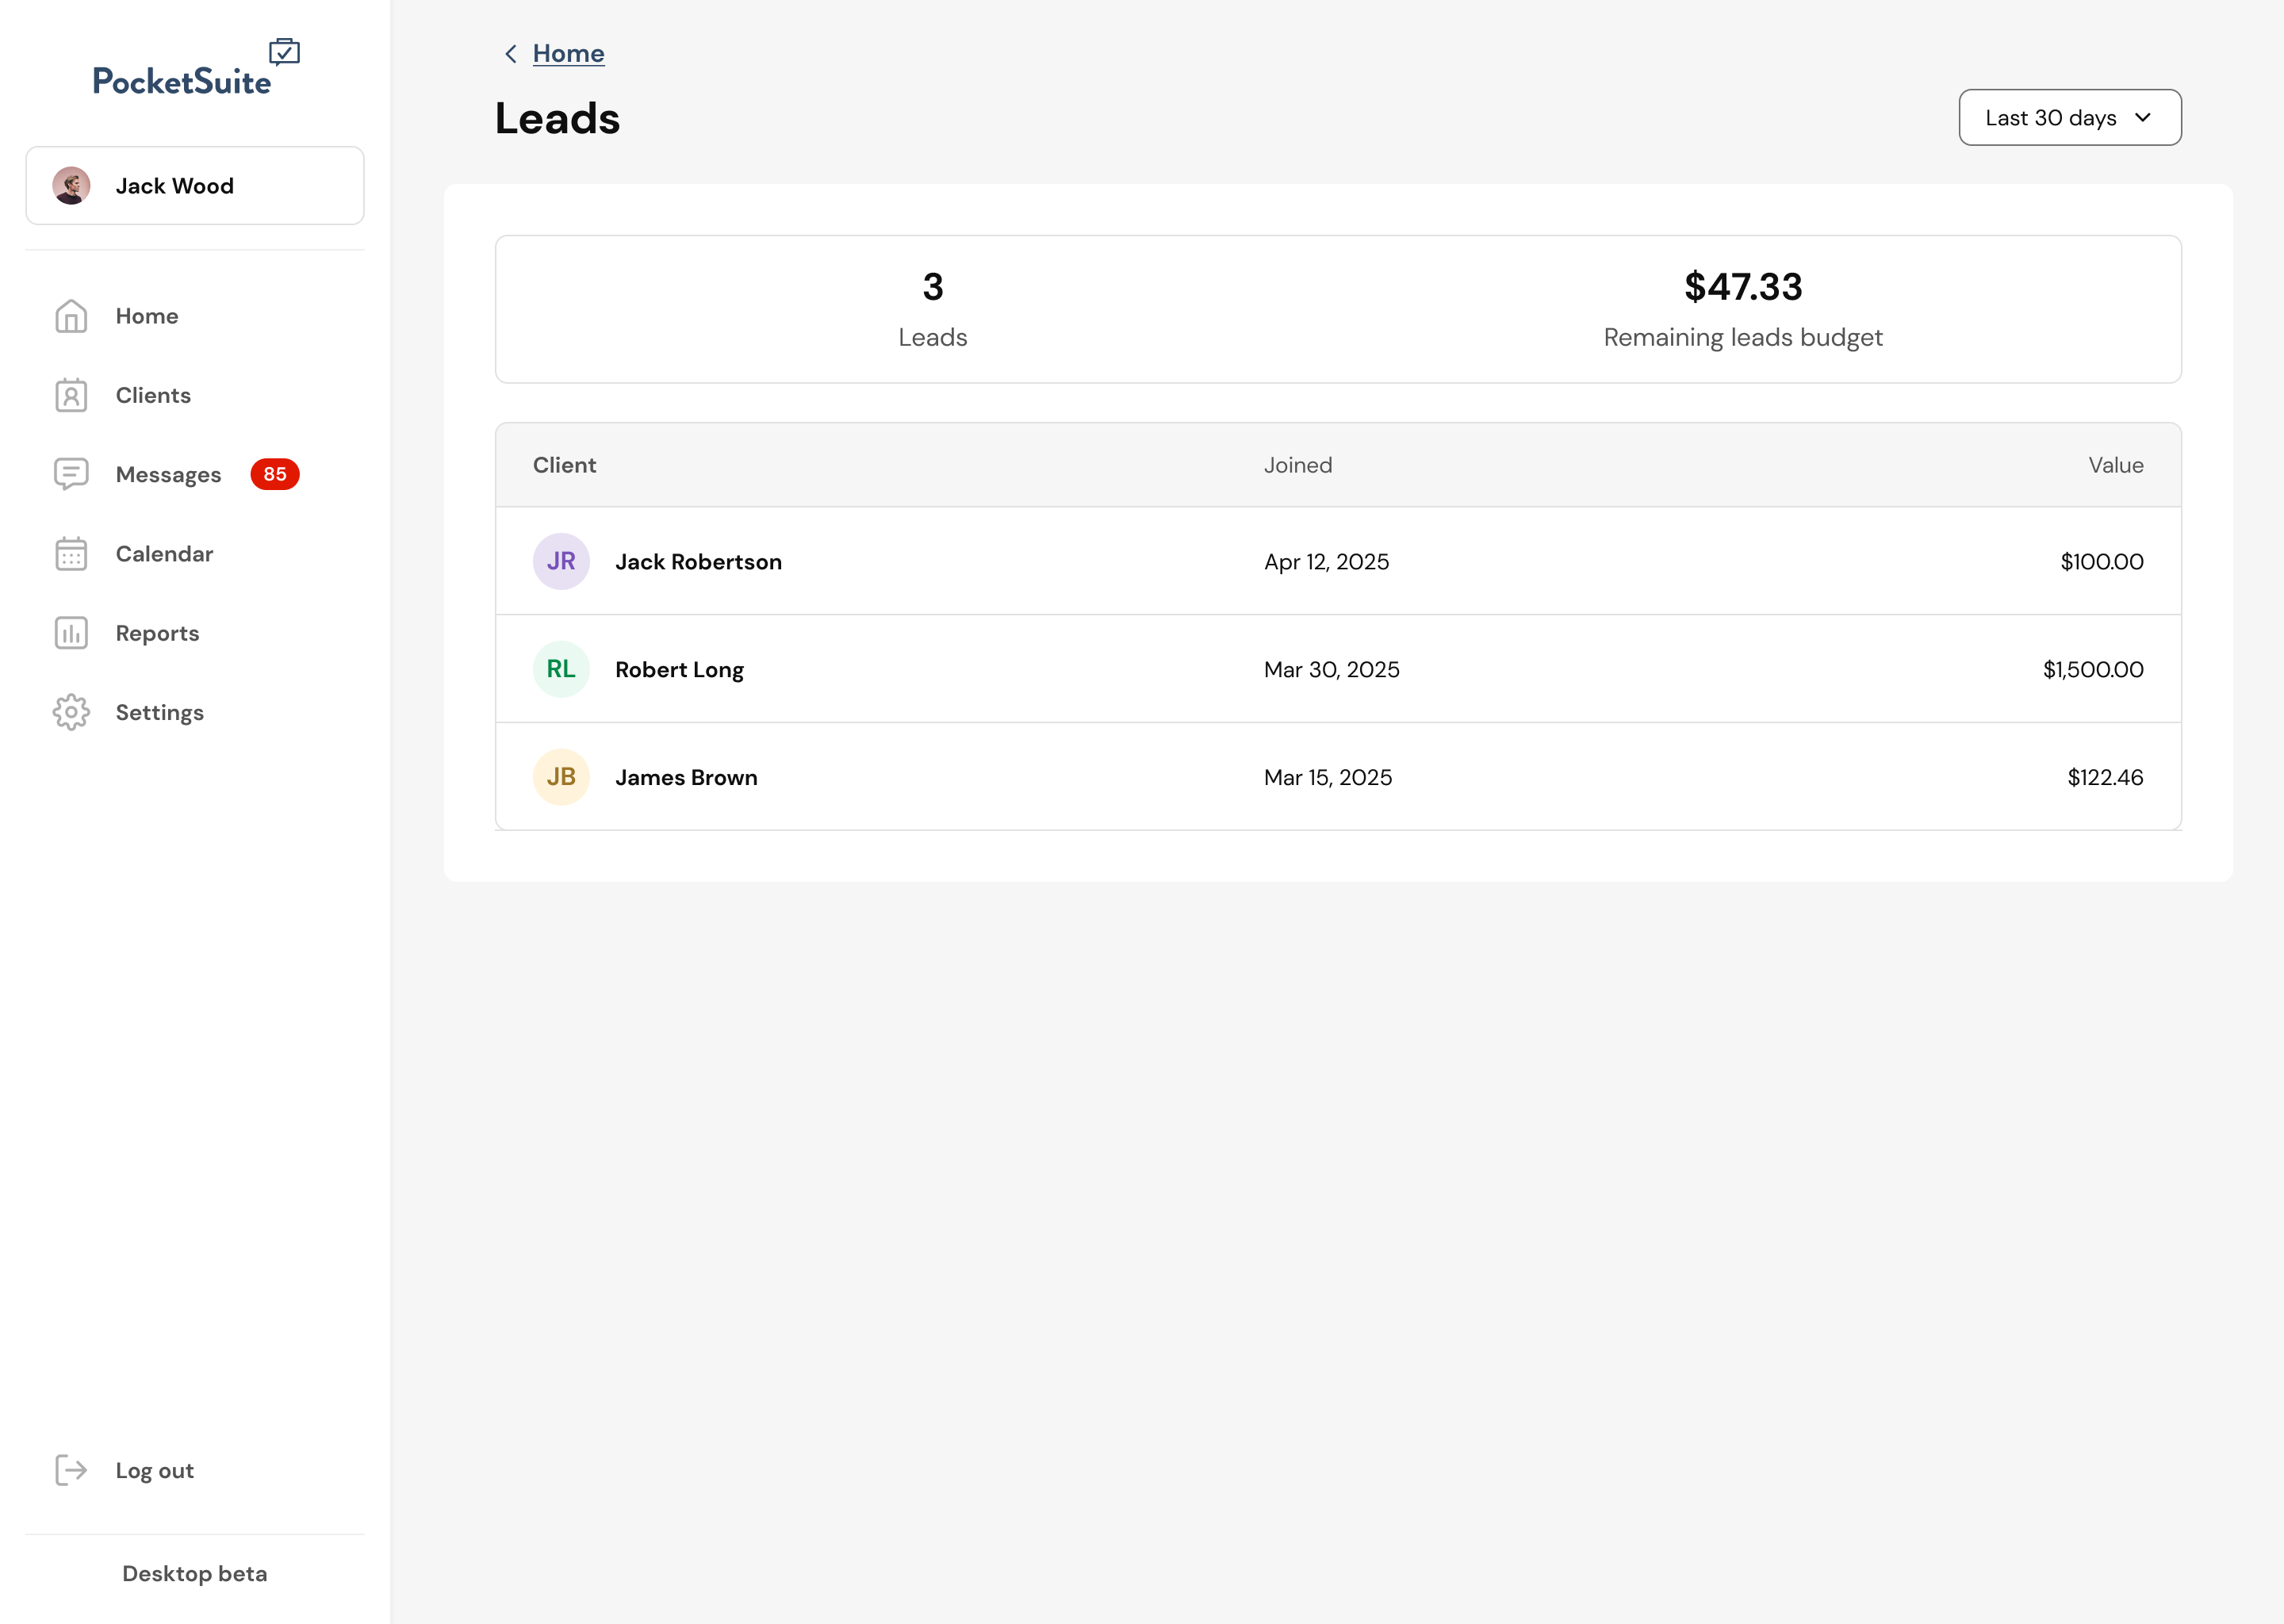
Task: Click the Client column header
Action: [564, 465]
